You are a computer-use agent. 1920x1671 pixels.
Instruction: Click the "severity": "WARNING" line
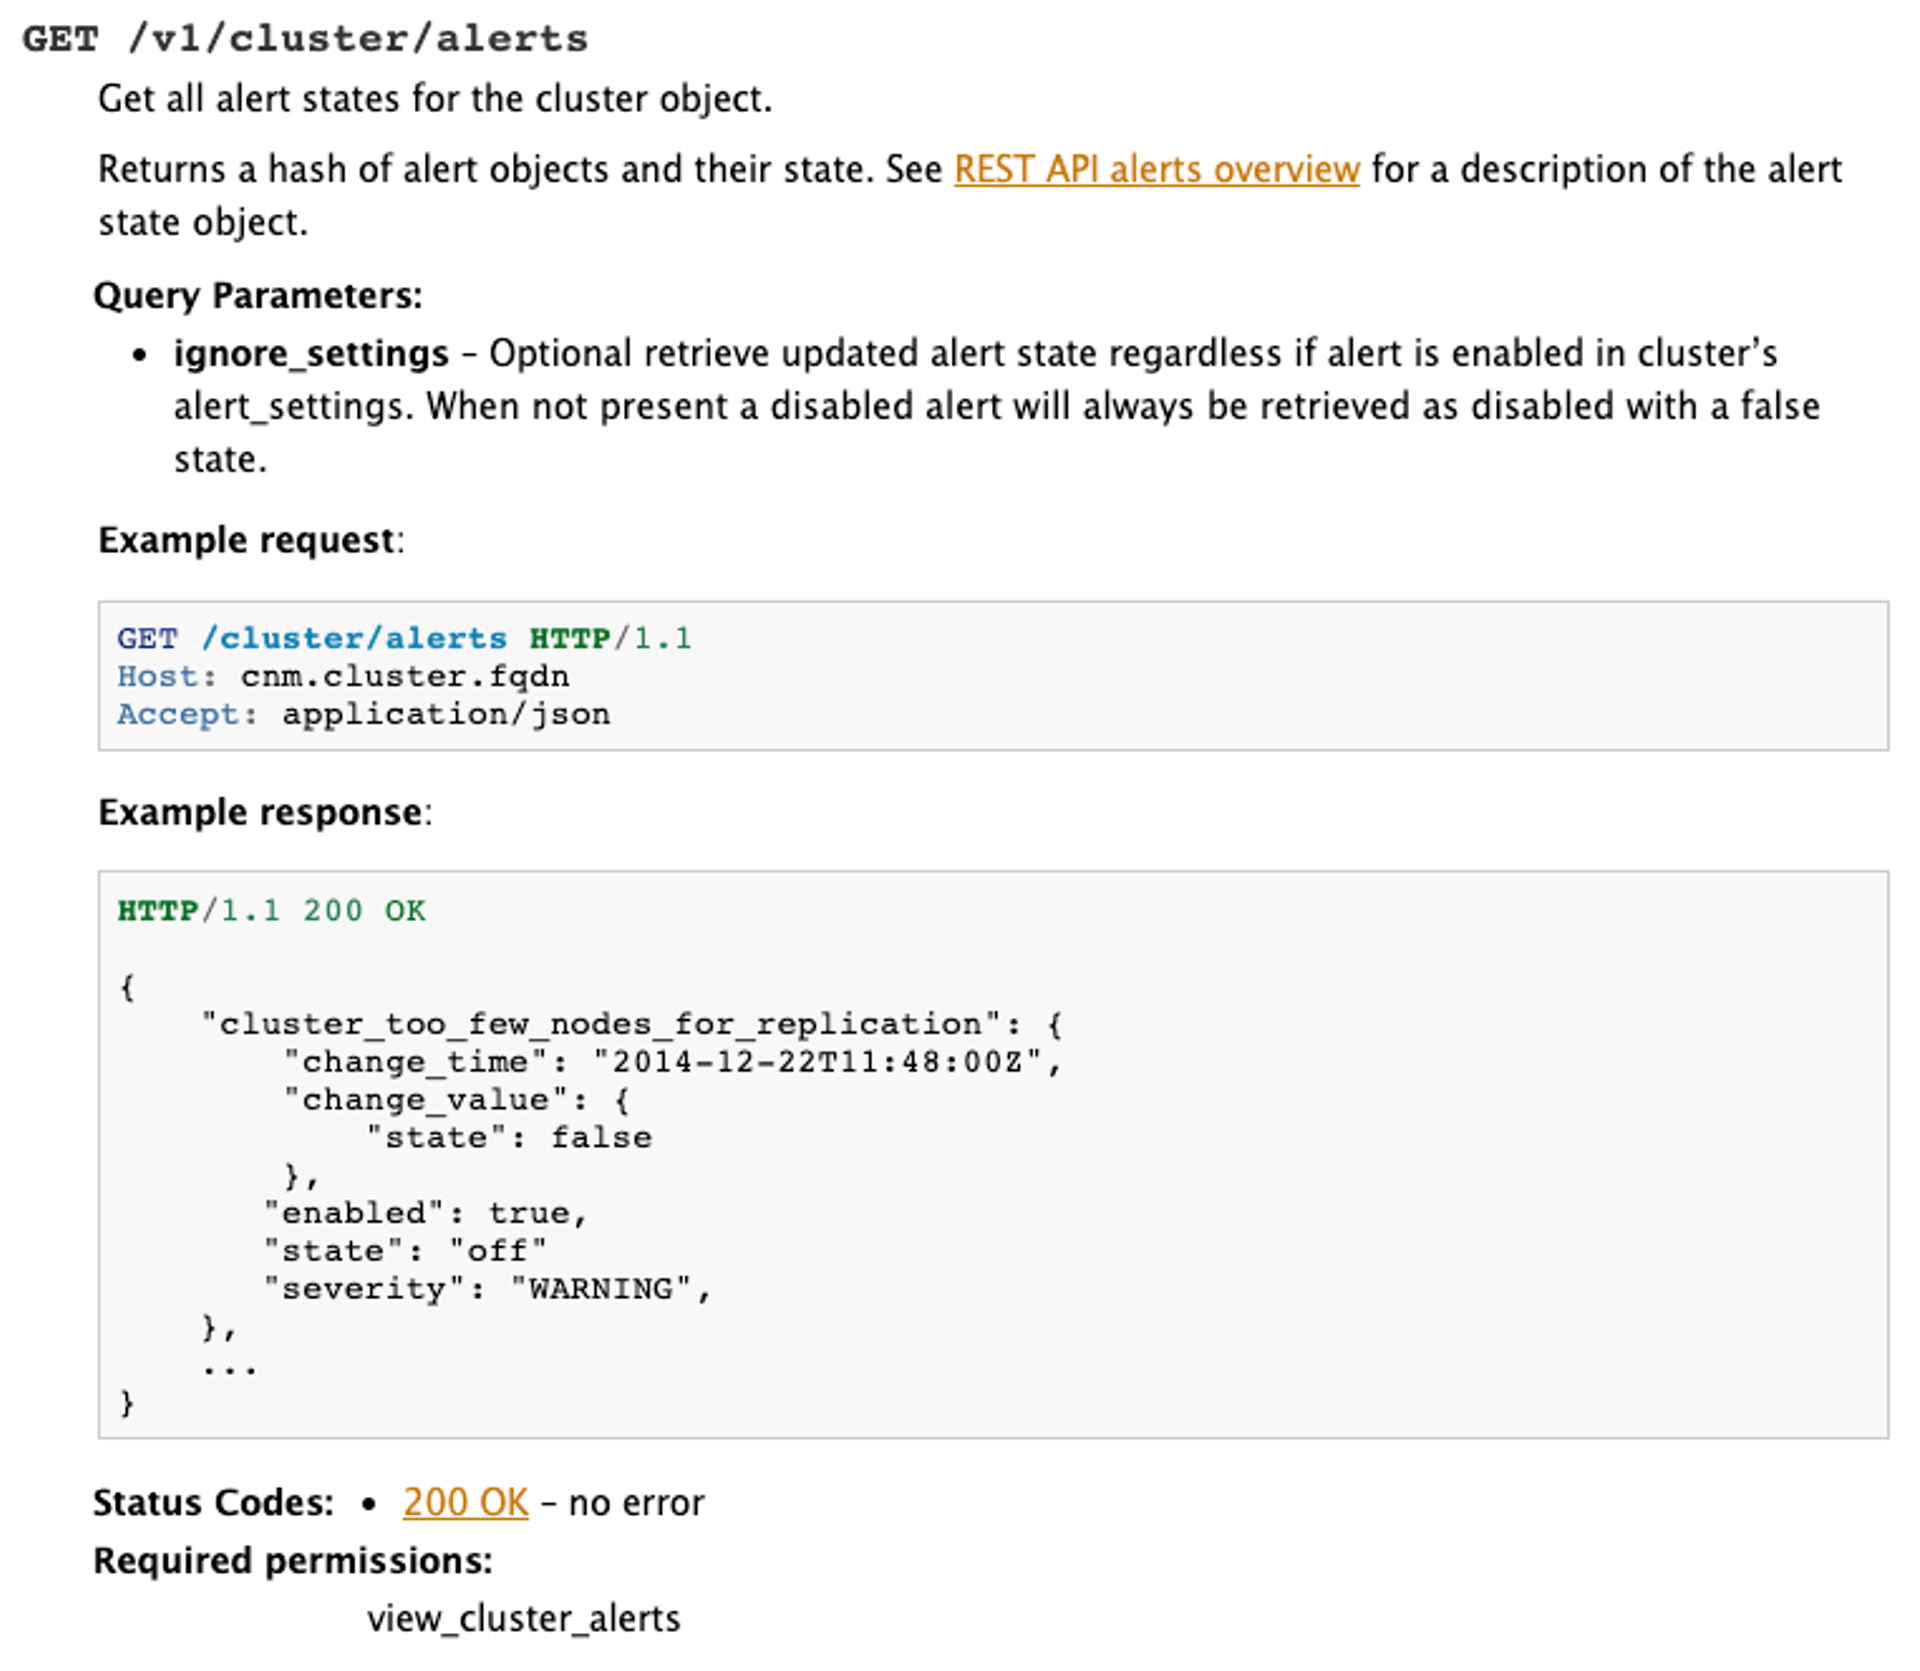487,1289
